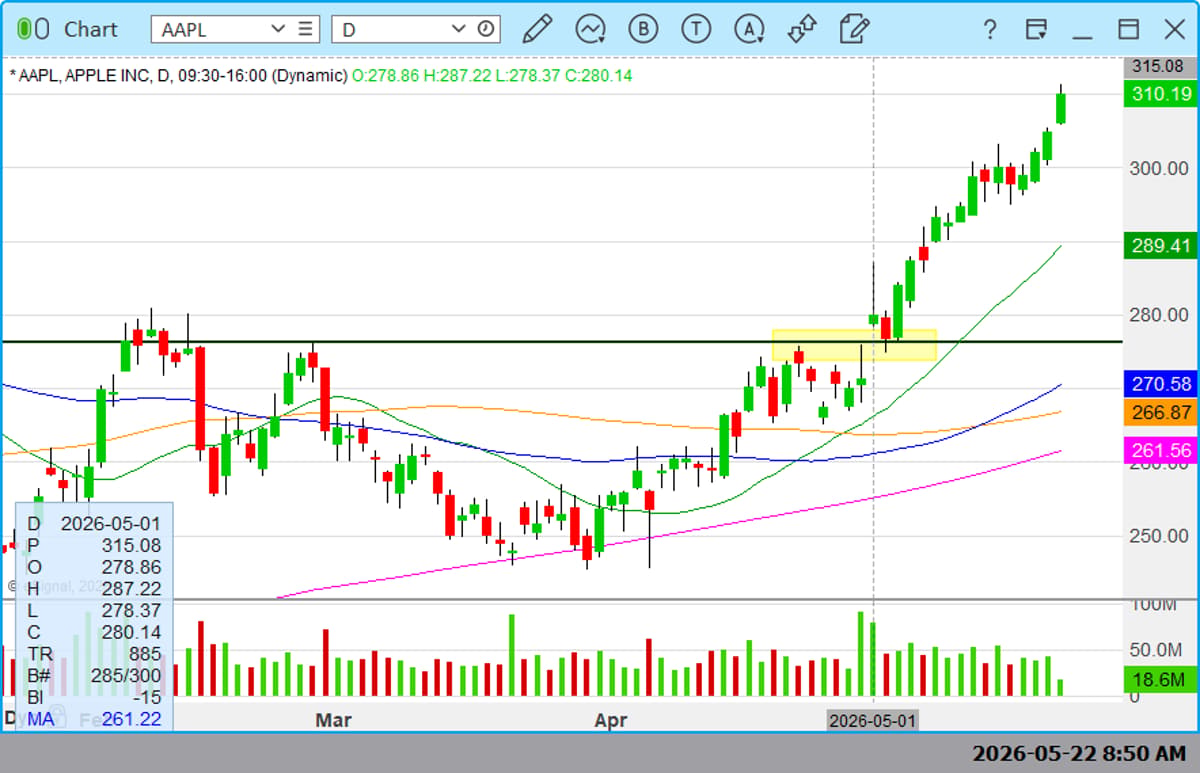
Task: Expand the D interval dropdown arrow
Action: click(459, 29)
